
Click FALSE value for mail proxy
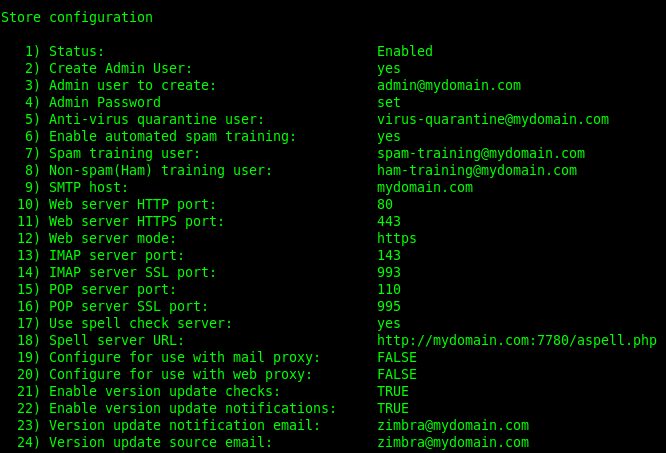coord(397,357)
